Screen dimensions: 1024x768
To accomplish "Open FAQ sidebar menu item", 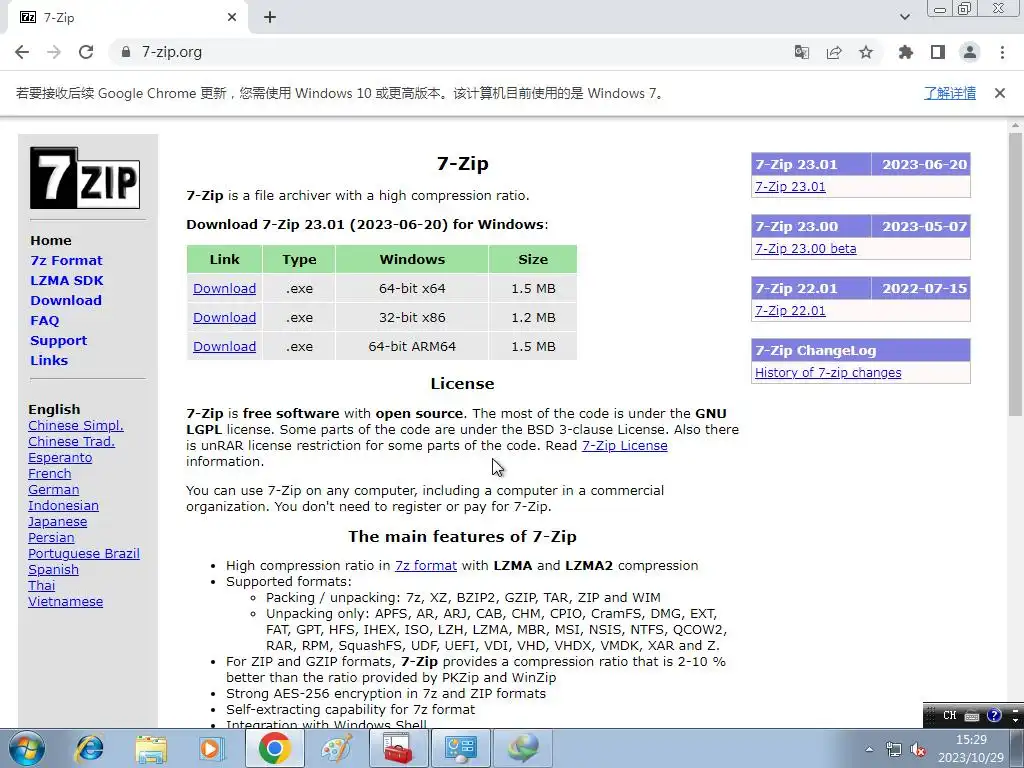I will pyautogui.click(x=44, y=321).
